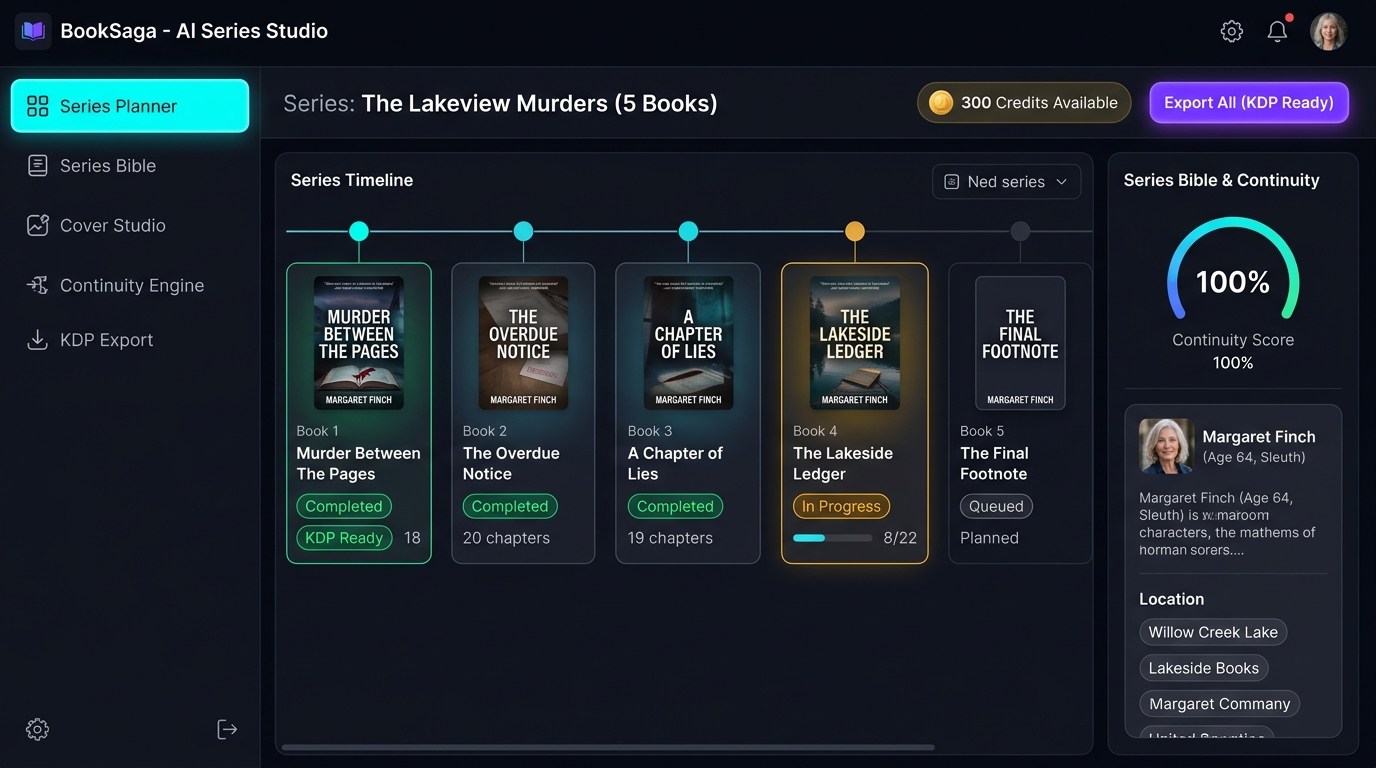The width and height of the screenshot is (1376, 768).
Task: Select Willow Creek Lake location tag
Action: tap(1213, 632)
